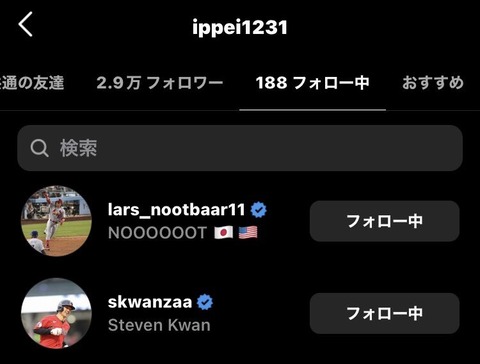The width and height of the screenshot is (480, 364).
Task: Tap the Japan flag emoji
Action: point(224,233)
